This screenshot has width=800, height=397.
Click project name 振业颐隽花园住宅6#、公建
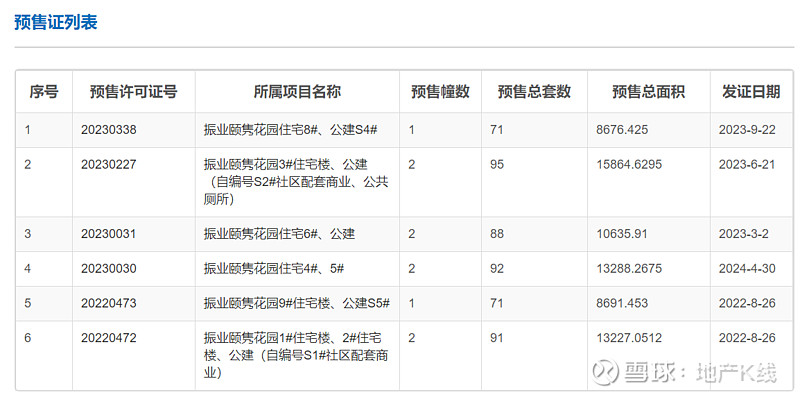click(x=279, y=234)
